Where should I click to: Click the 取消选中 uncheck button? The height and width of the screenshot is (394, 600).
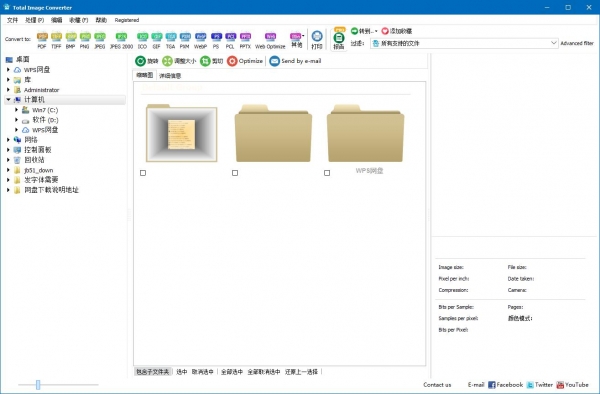pos(203,372)
